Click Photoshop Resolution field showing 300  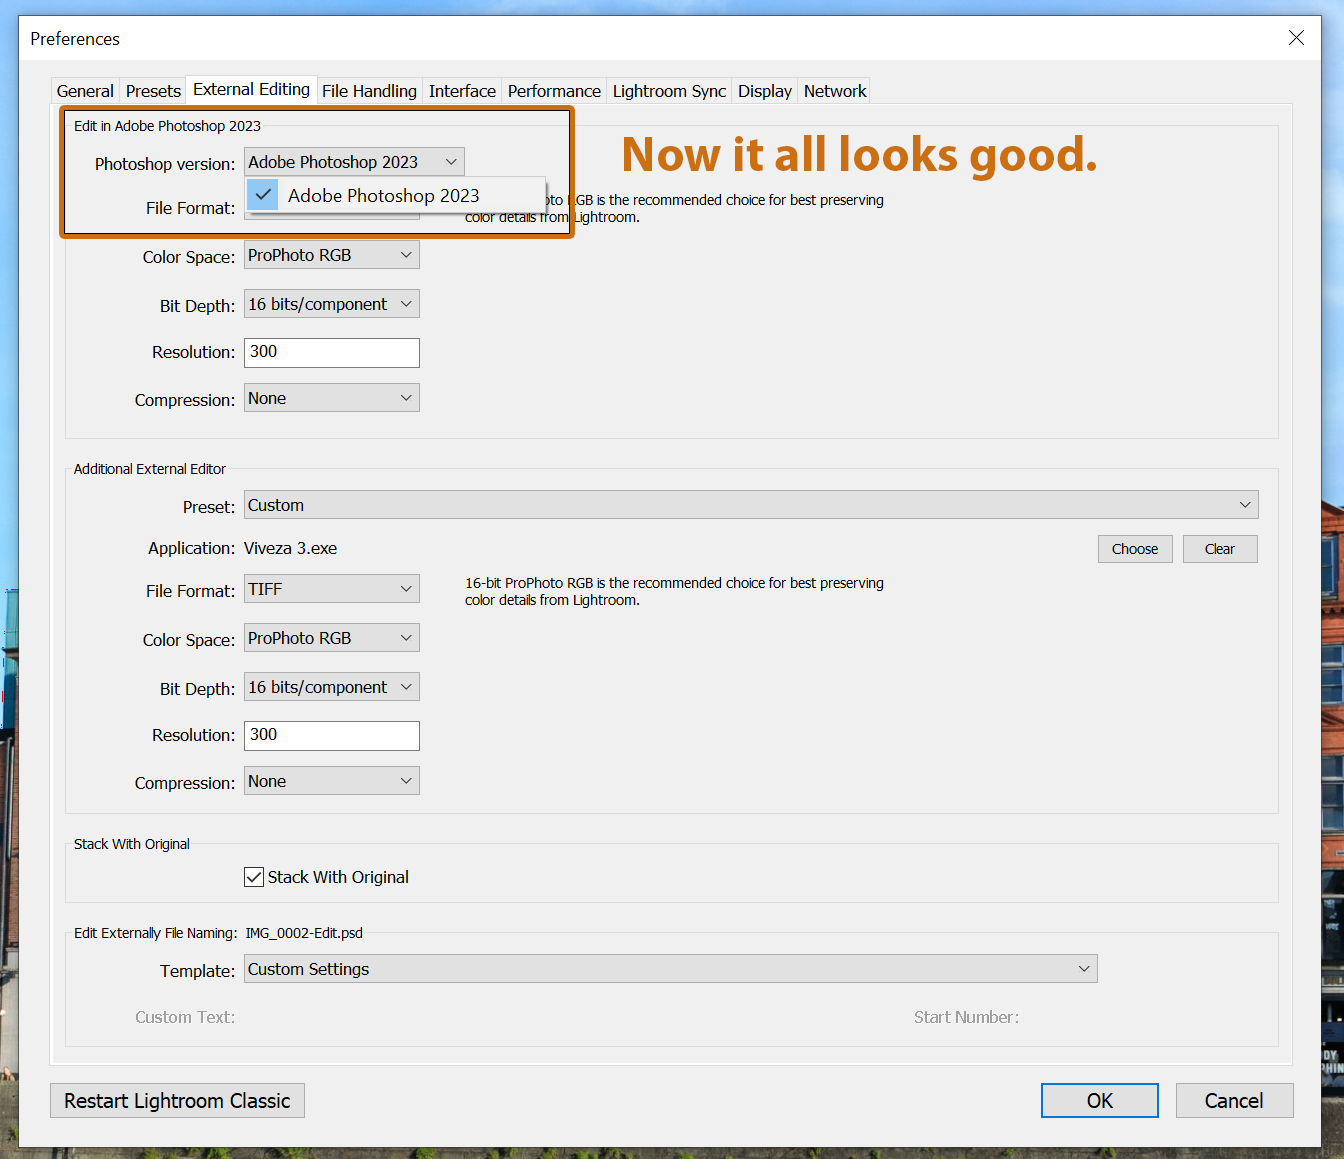point(332,352)
